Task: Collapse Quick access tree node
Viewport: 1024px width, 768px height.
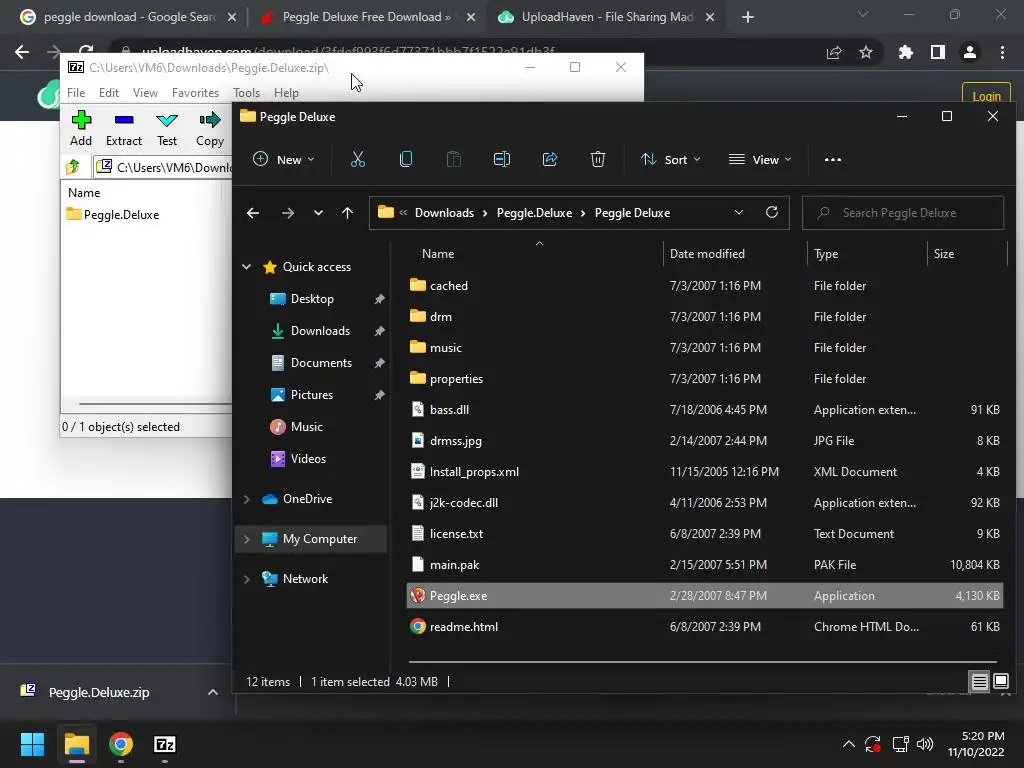Action: coord(247,266)
